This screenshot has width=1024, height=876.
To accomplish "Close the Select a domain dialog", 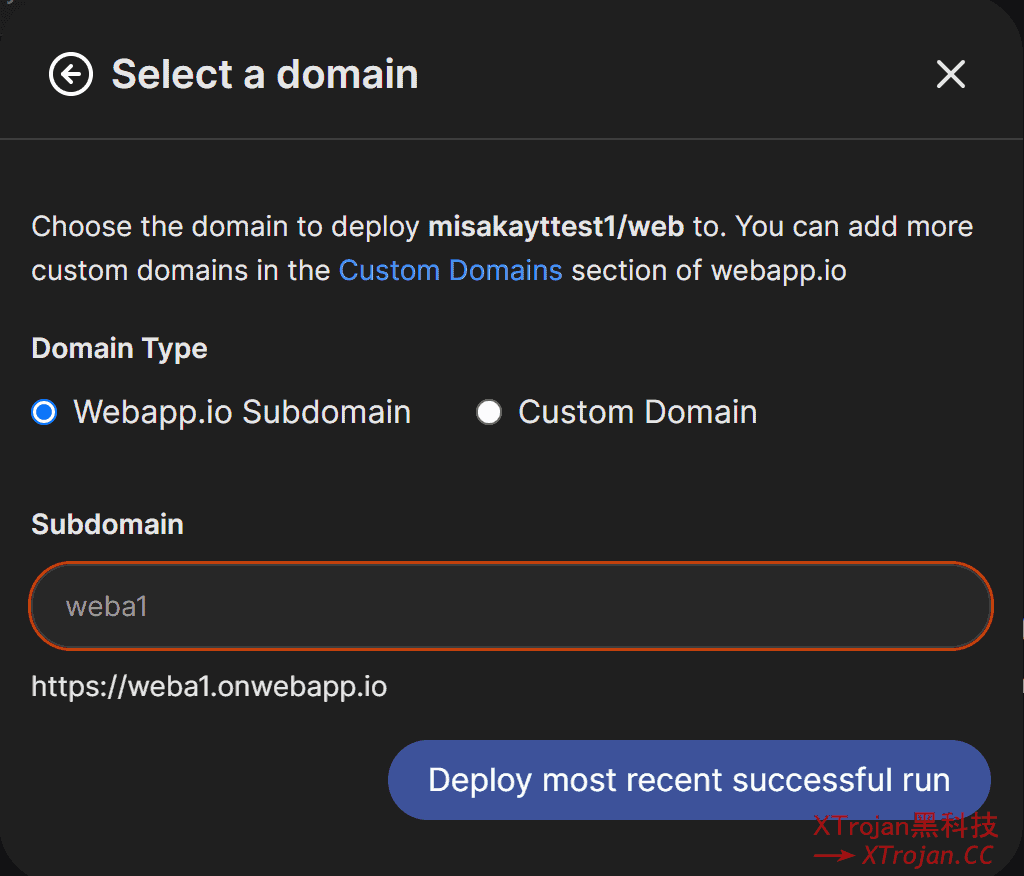I will [x=950, y=74].
